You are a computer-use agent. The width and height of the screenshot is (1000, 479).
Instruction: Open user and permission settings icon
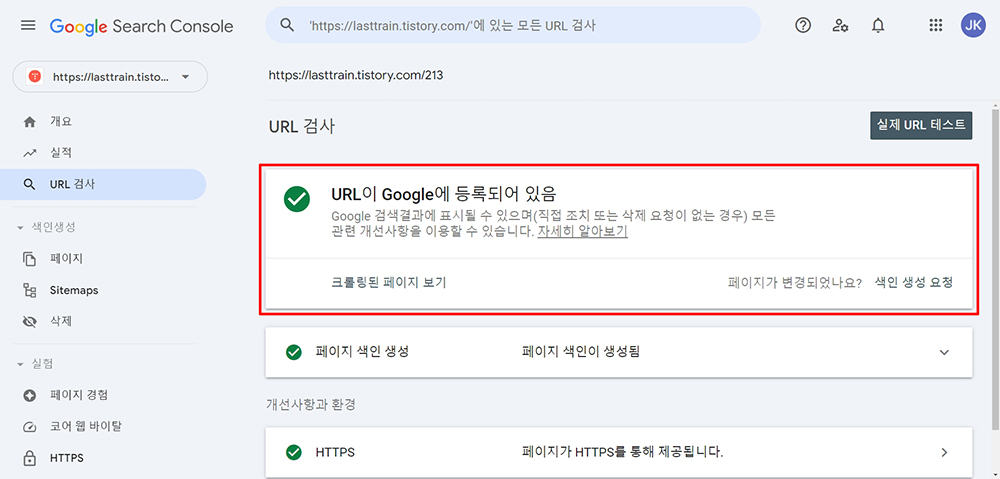[x=841, y=26]
